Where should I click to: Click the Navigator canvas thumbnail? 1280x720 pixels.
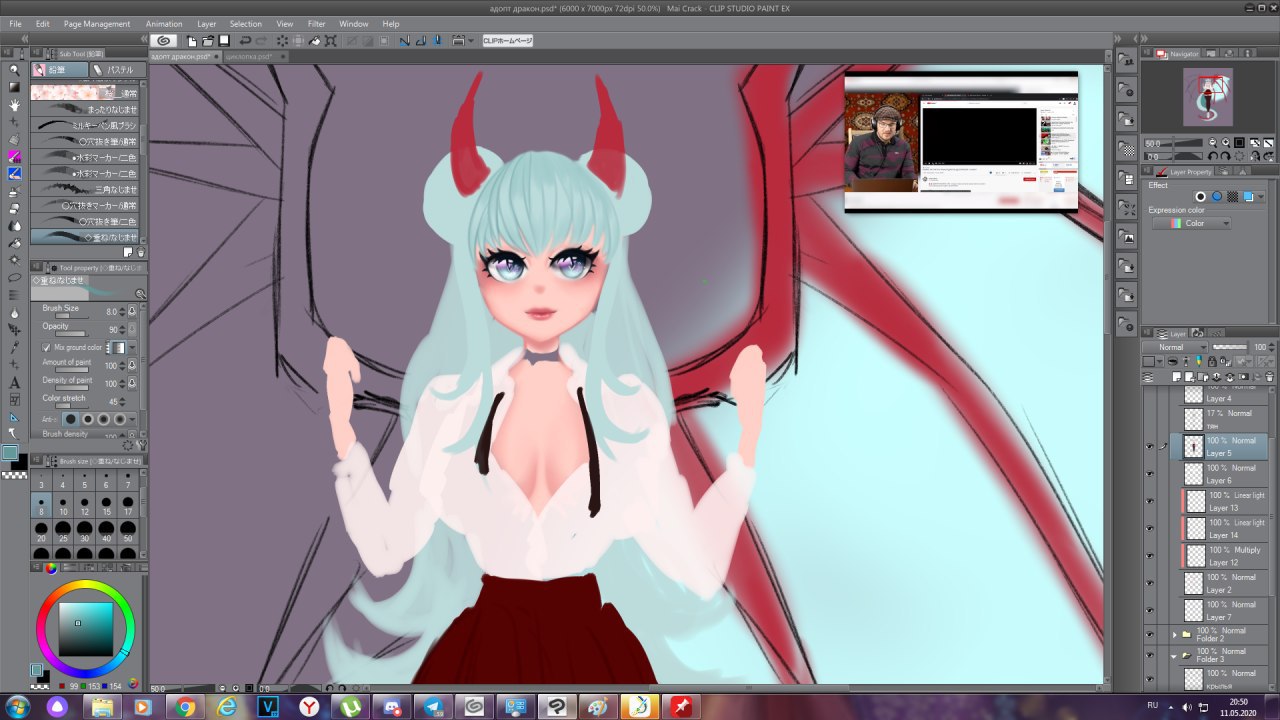pos(1207,96)
